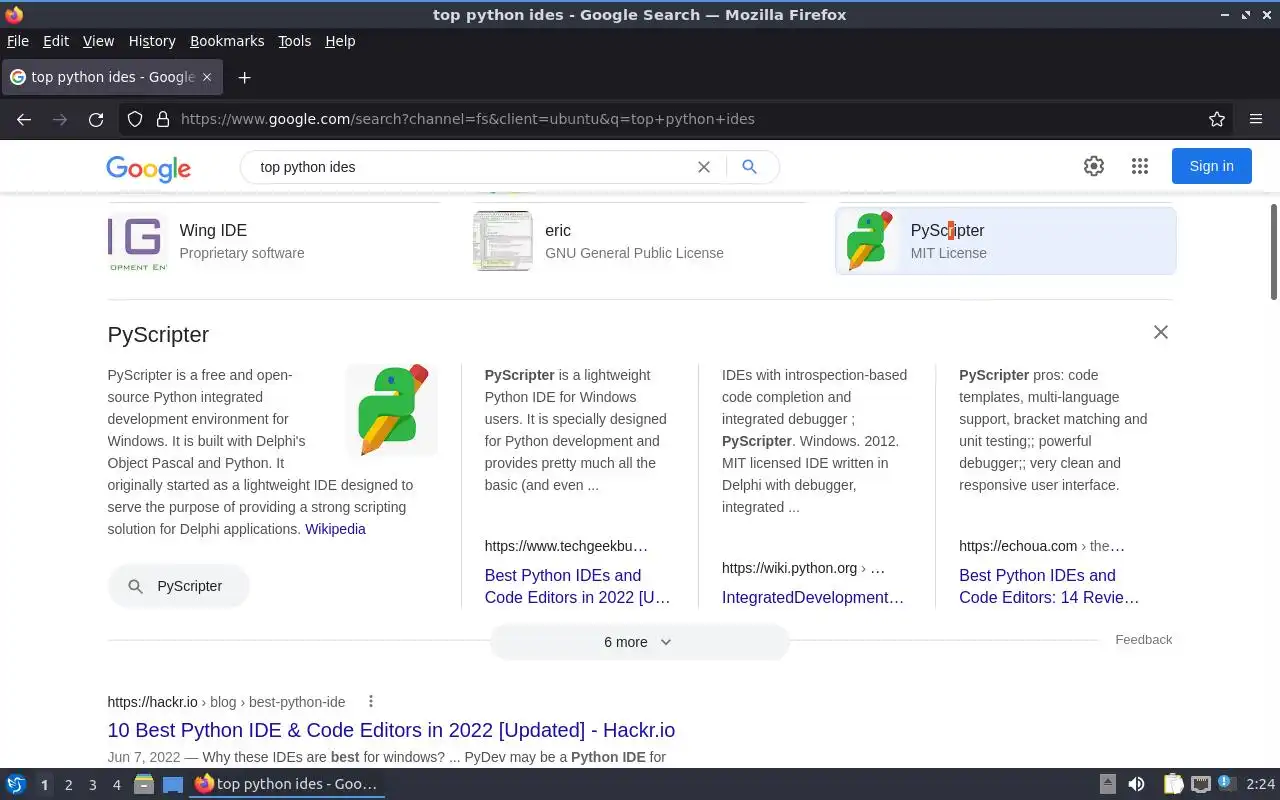The height and width of the screenshot is (800, 1280).
Task: Reload the page using the refresh icon
Action: tap(96, 119)
